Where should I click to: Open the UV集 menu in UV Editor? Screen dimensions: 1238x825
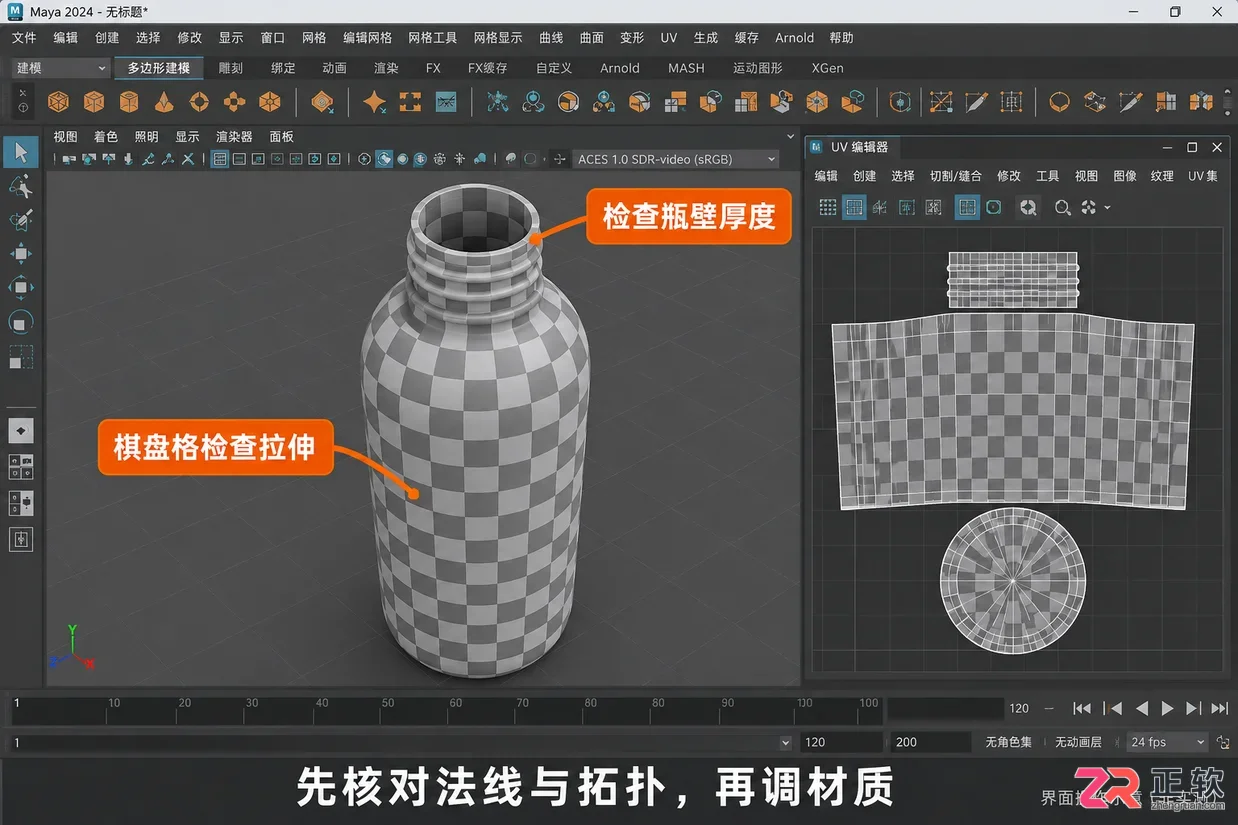click(1203, 176)
